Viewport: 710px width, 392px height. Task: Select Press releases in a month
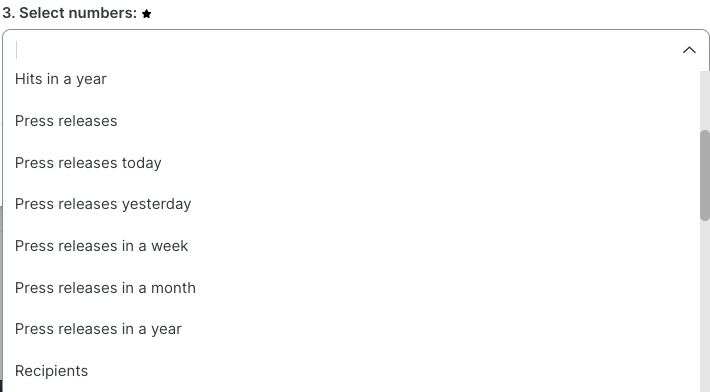tap(351, 287)
